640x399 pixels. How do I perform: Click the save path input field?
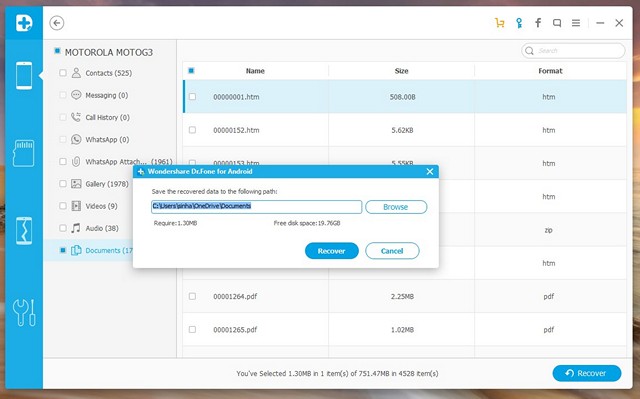pyautogui.click(x=256, y=207)
